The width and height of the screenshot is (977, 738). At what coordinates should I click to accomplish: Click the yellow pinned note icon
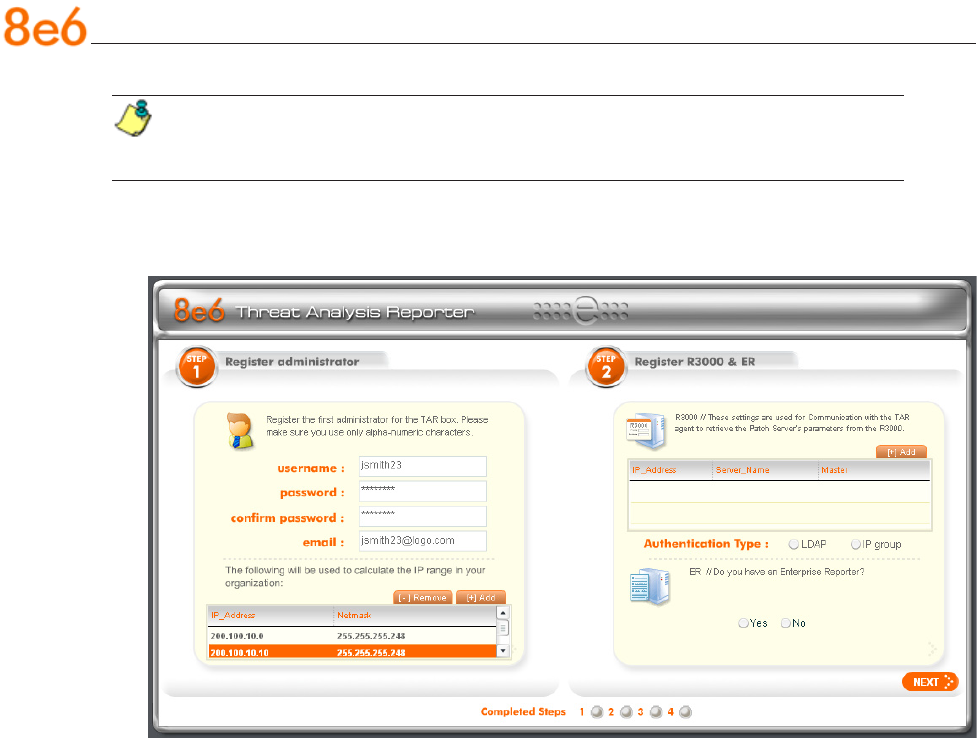[133, 118]
